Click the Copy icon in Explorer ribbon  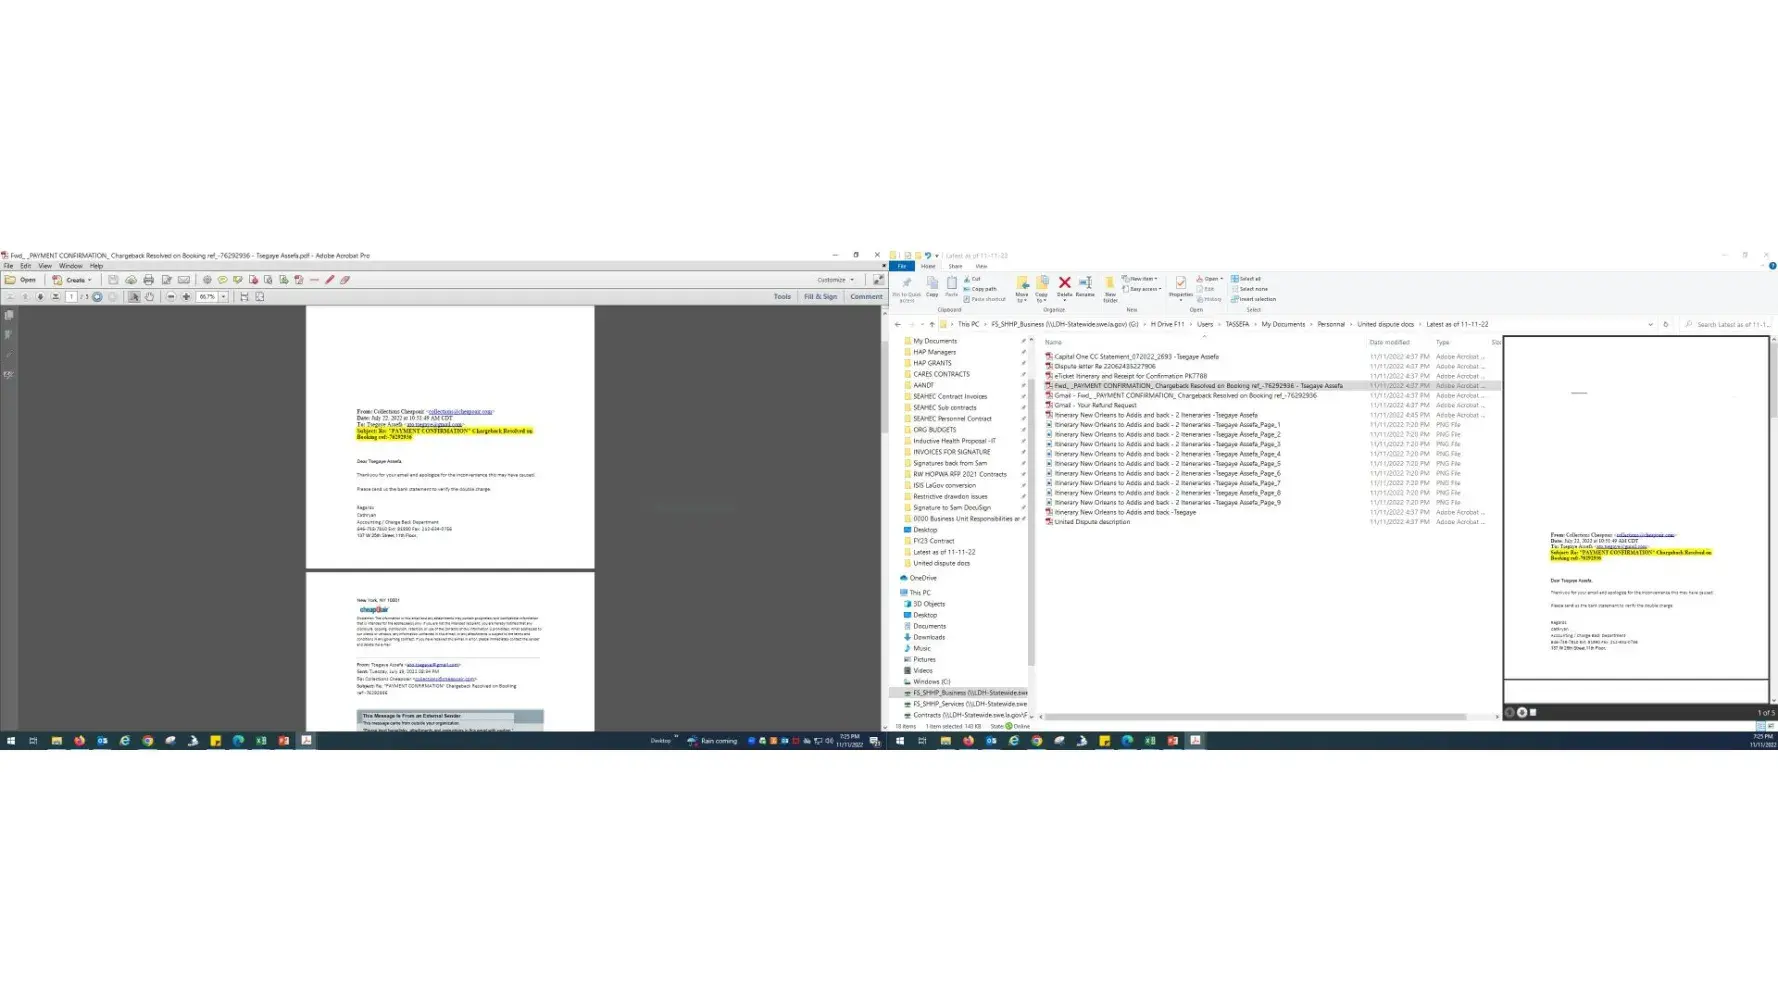(932, 288)
